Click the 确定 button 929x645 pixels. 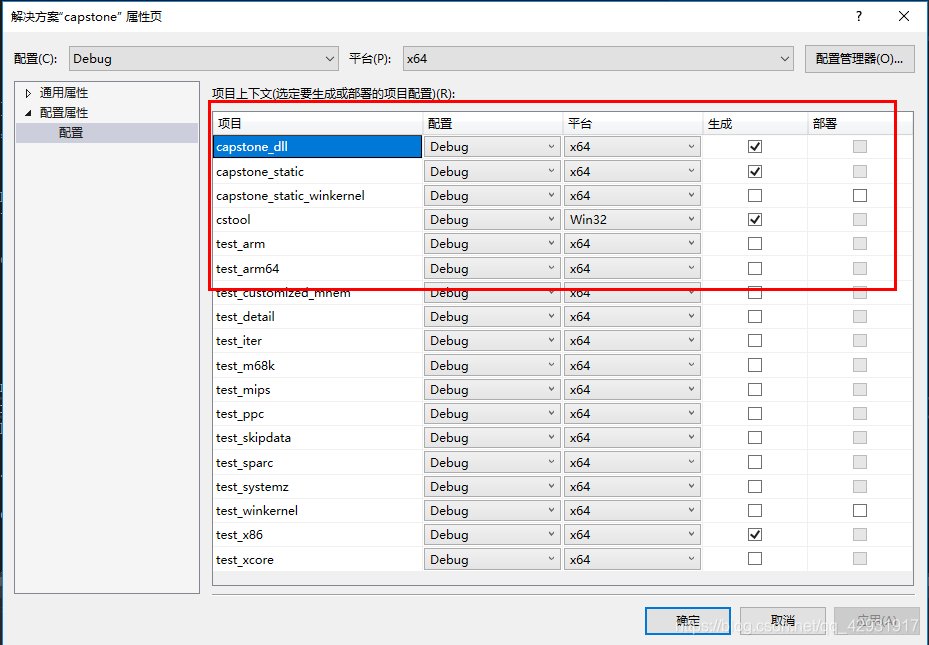[x=687, y=620]
